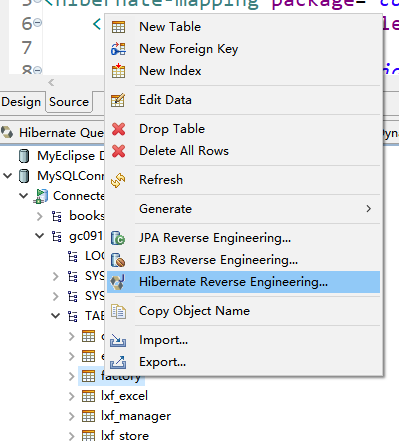Select Refresh in the context menu

244,180
